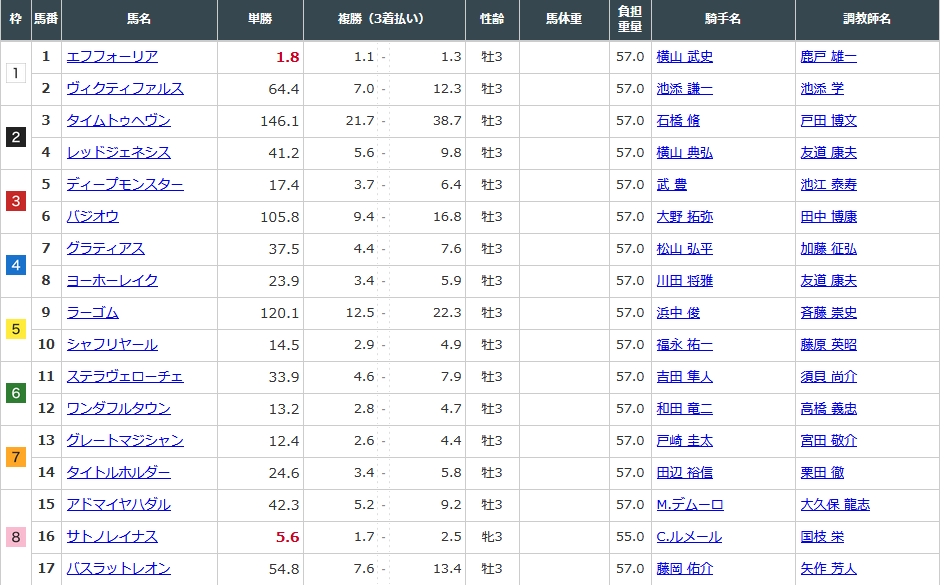The height and width of the screenshot is (585, 944).
Task: Click the white frame 1 box
Action: pos(15,73)
